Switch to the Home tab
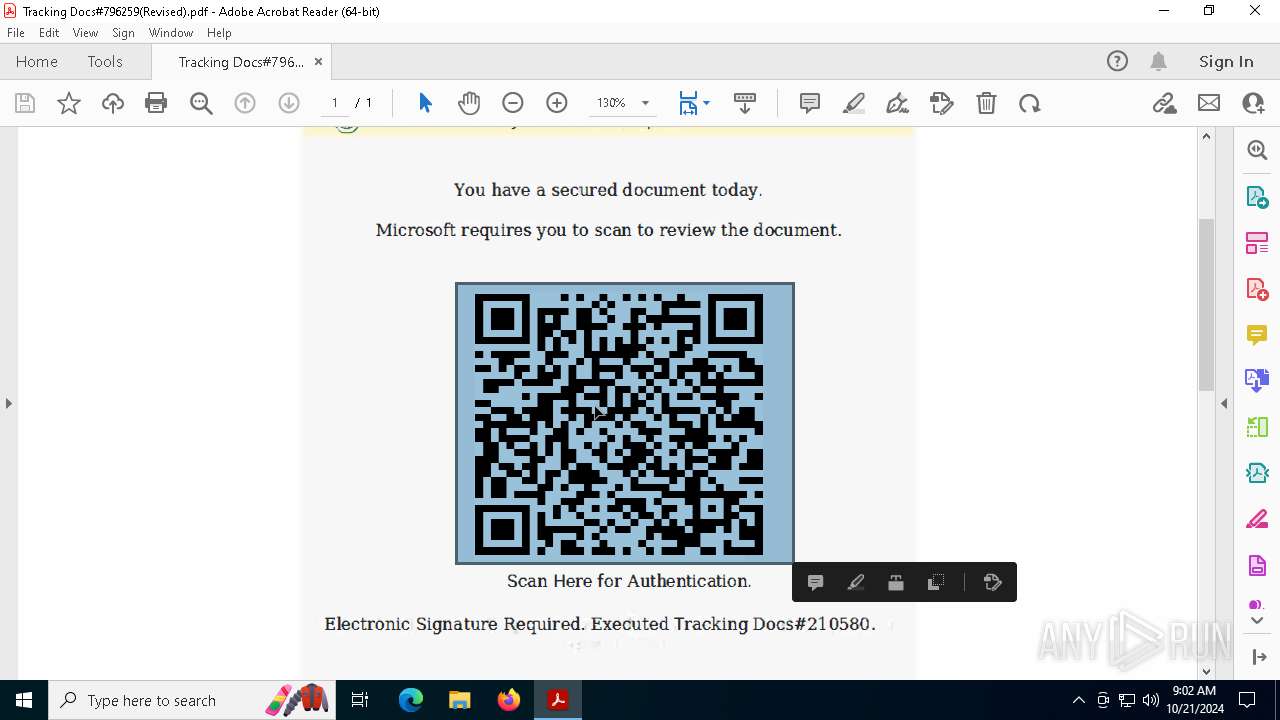 click(x=37, y=62)
